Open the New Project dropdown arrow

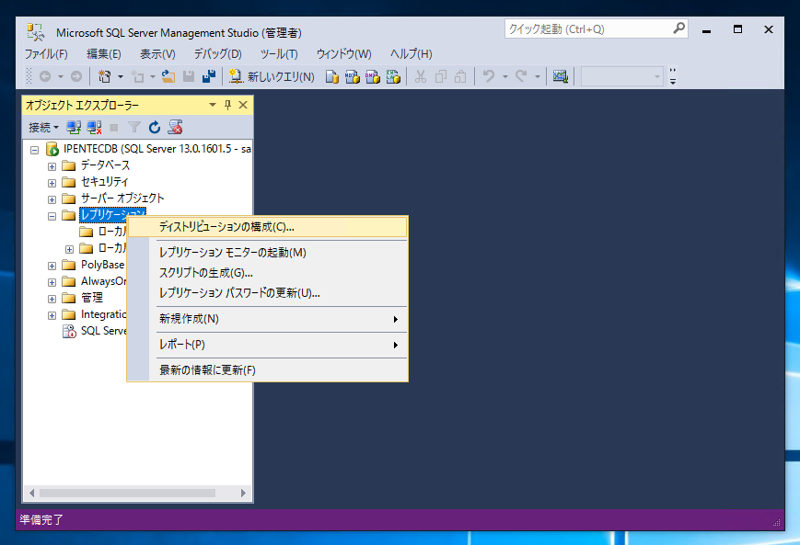120,77
